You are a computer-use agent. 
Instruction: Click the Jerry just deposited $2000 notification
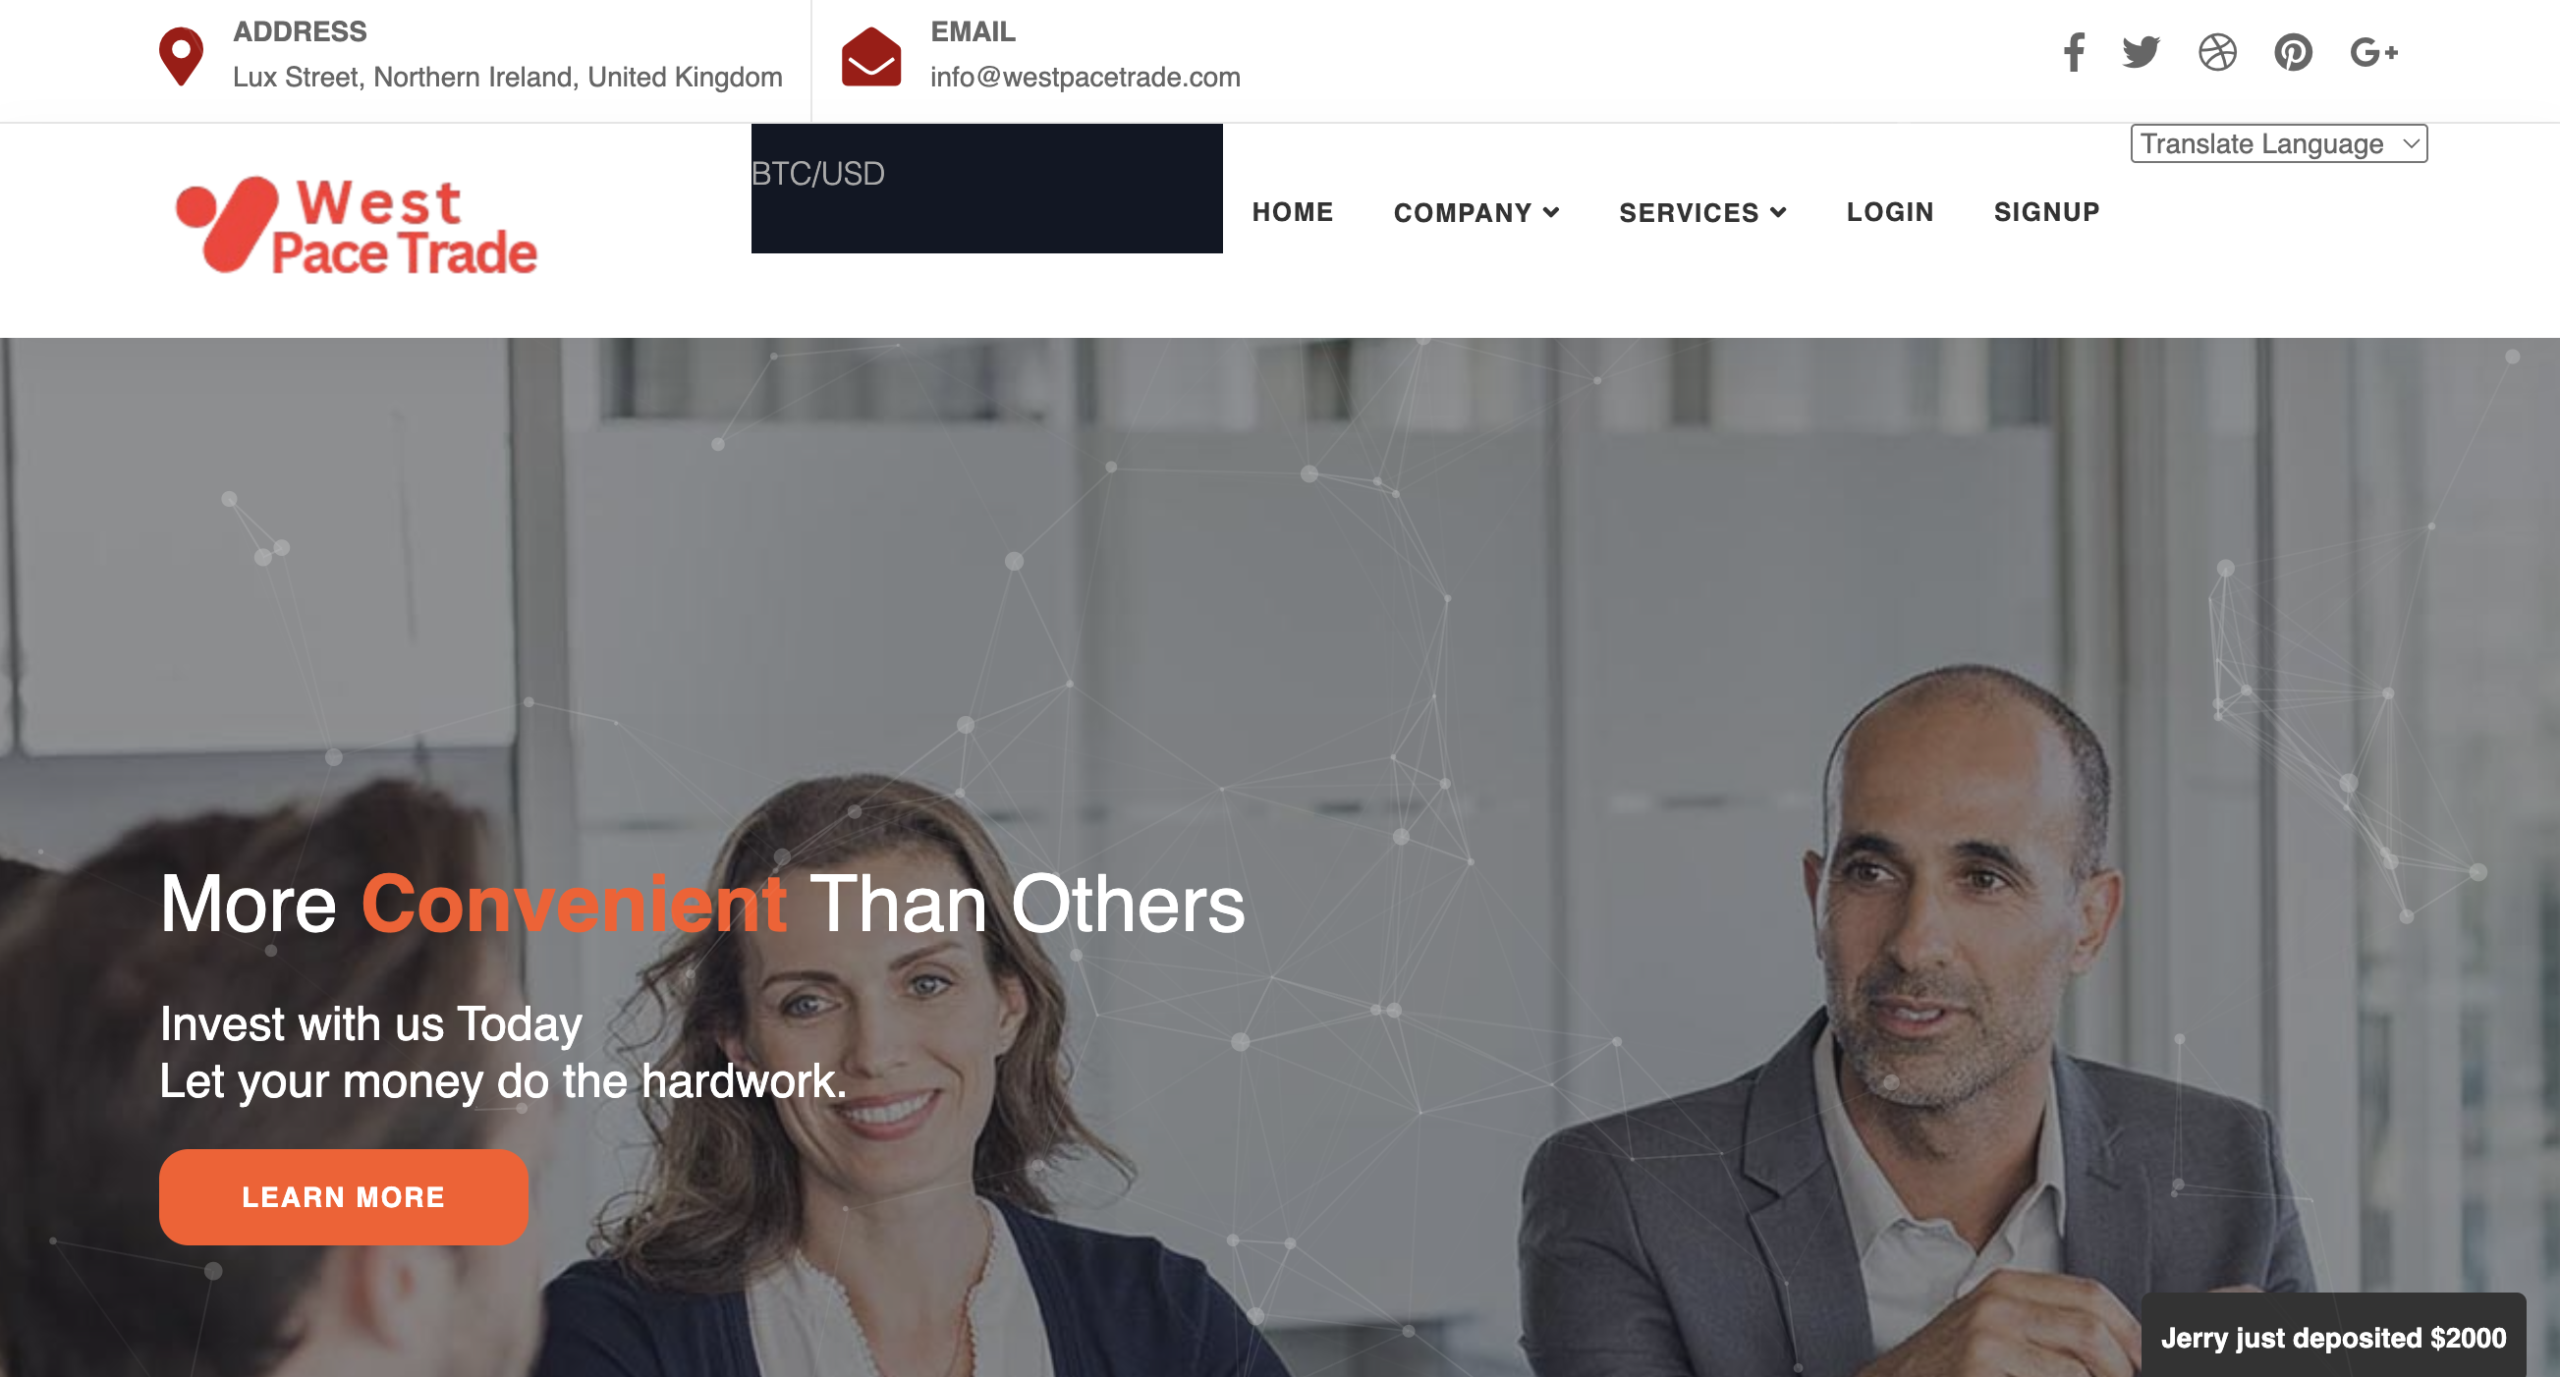[x=2333, y=1337]
